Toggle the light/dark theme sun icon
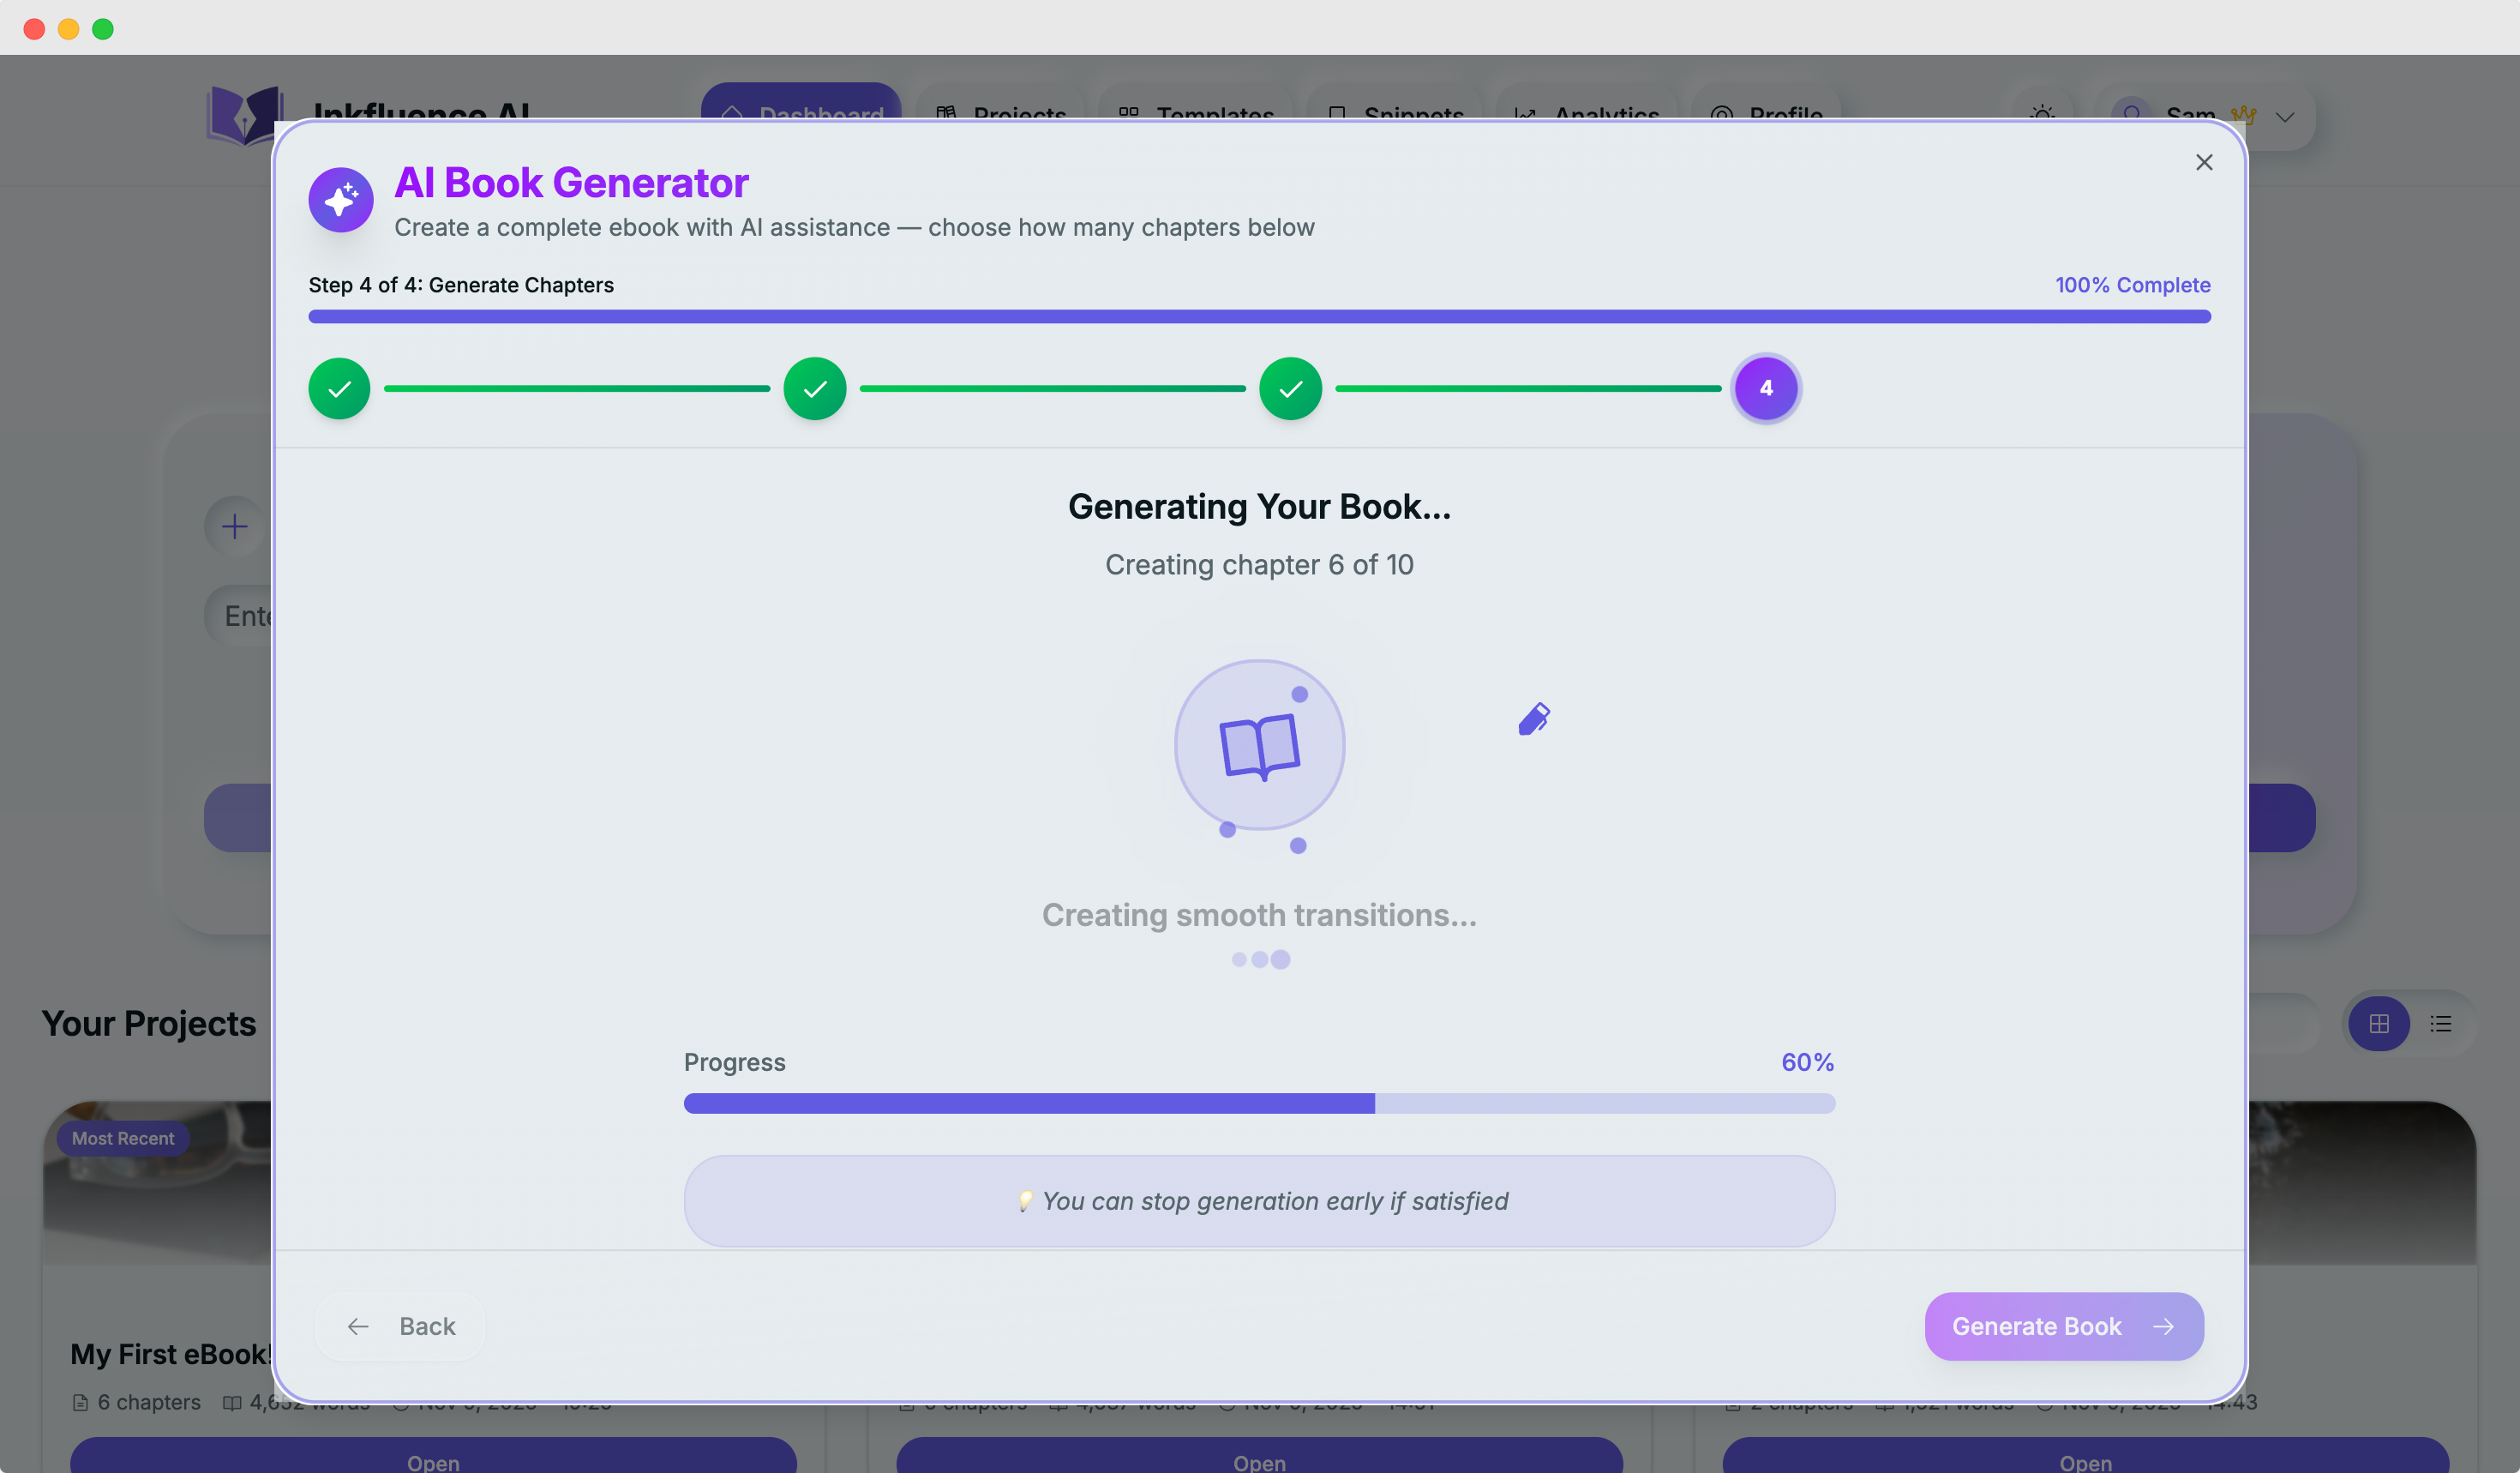The width and height of the screenshot is (2520, 1473). tap(2043, 113)
